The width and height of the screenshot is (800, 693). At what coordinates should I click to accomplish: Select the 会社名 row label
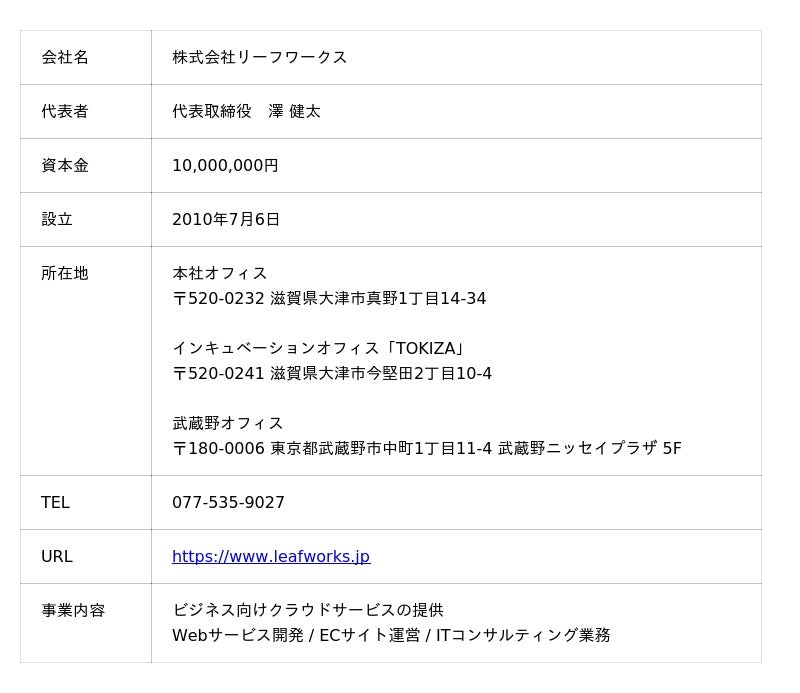click(x=65, y=58)
